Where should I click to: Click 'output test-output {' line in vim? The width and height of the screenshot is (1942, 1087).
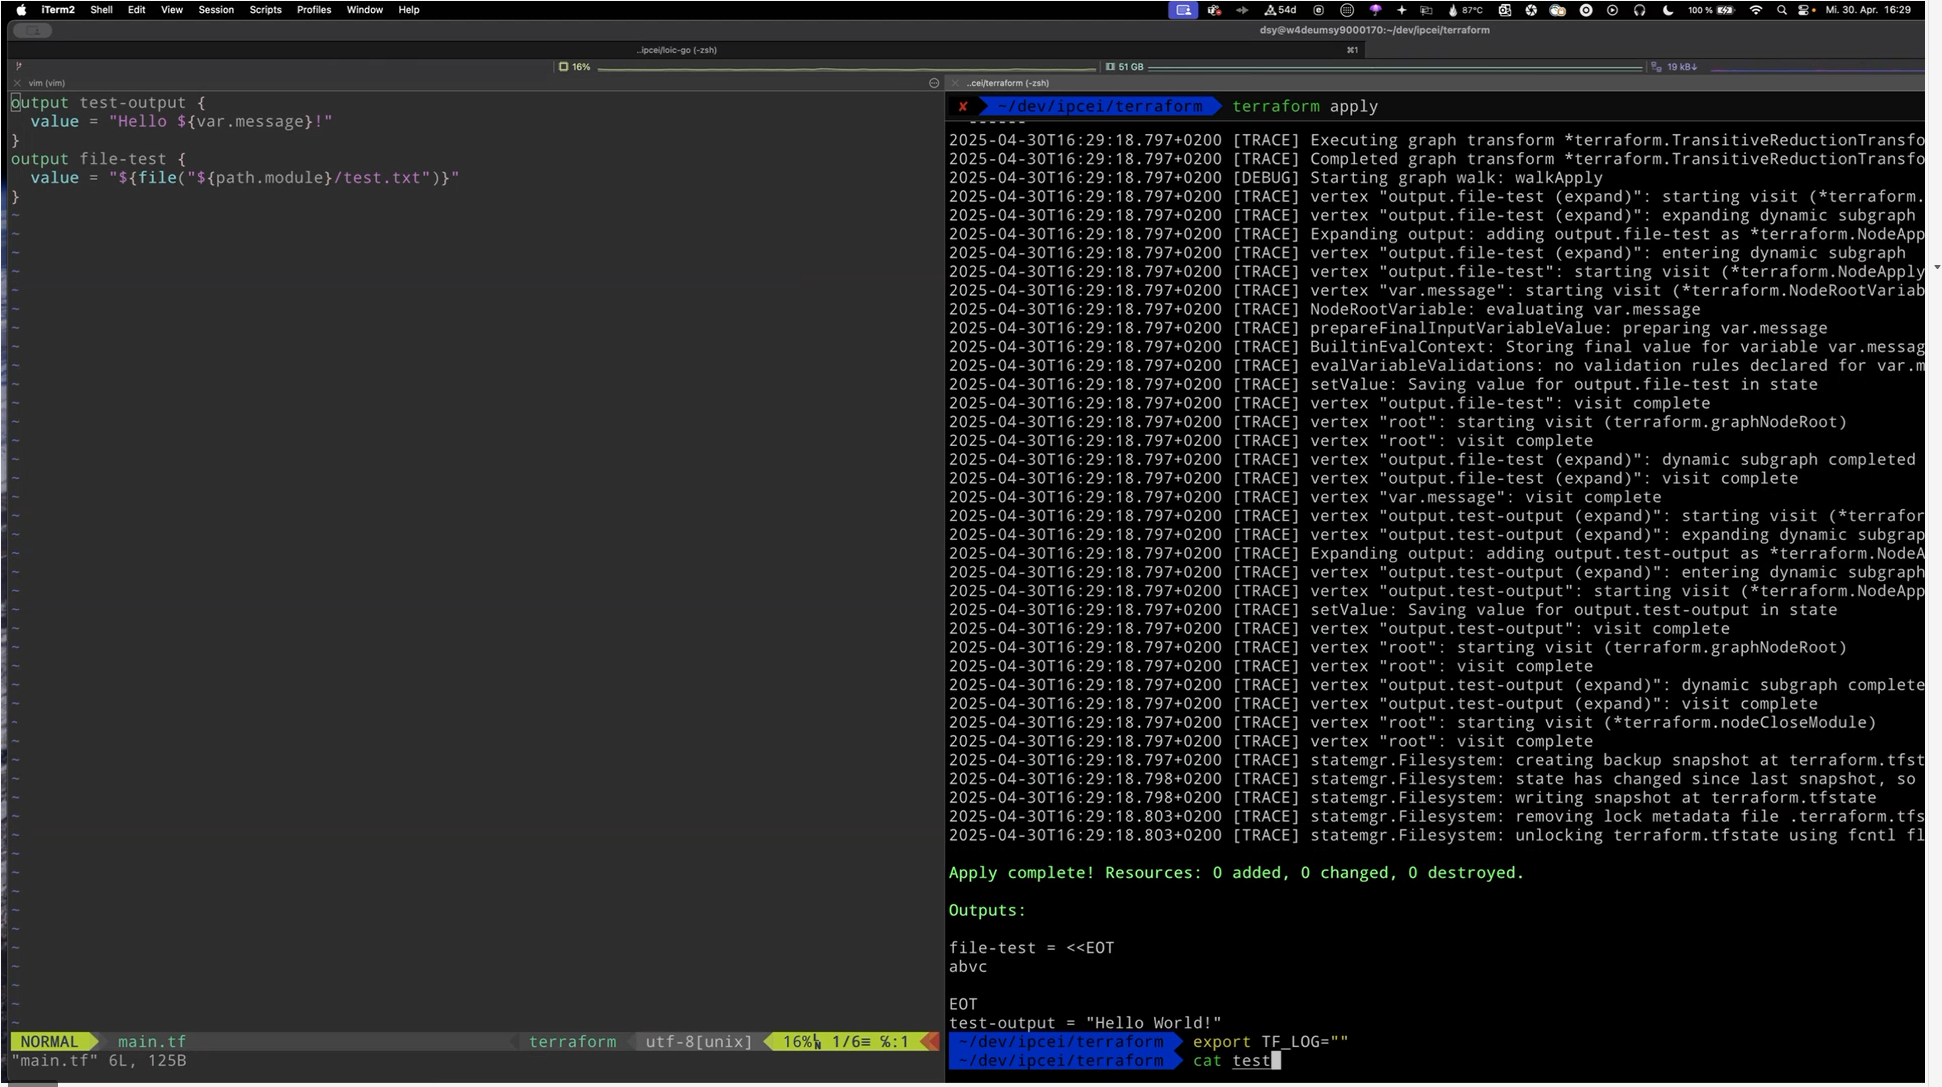tap(108, 103)
